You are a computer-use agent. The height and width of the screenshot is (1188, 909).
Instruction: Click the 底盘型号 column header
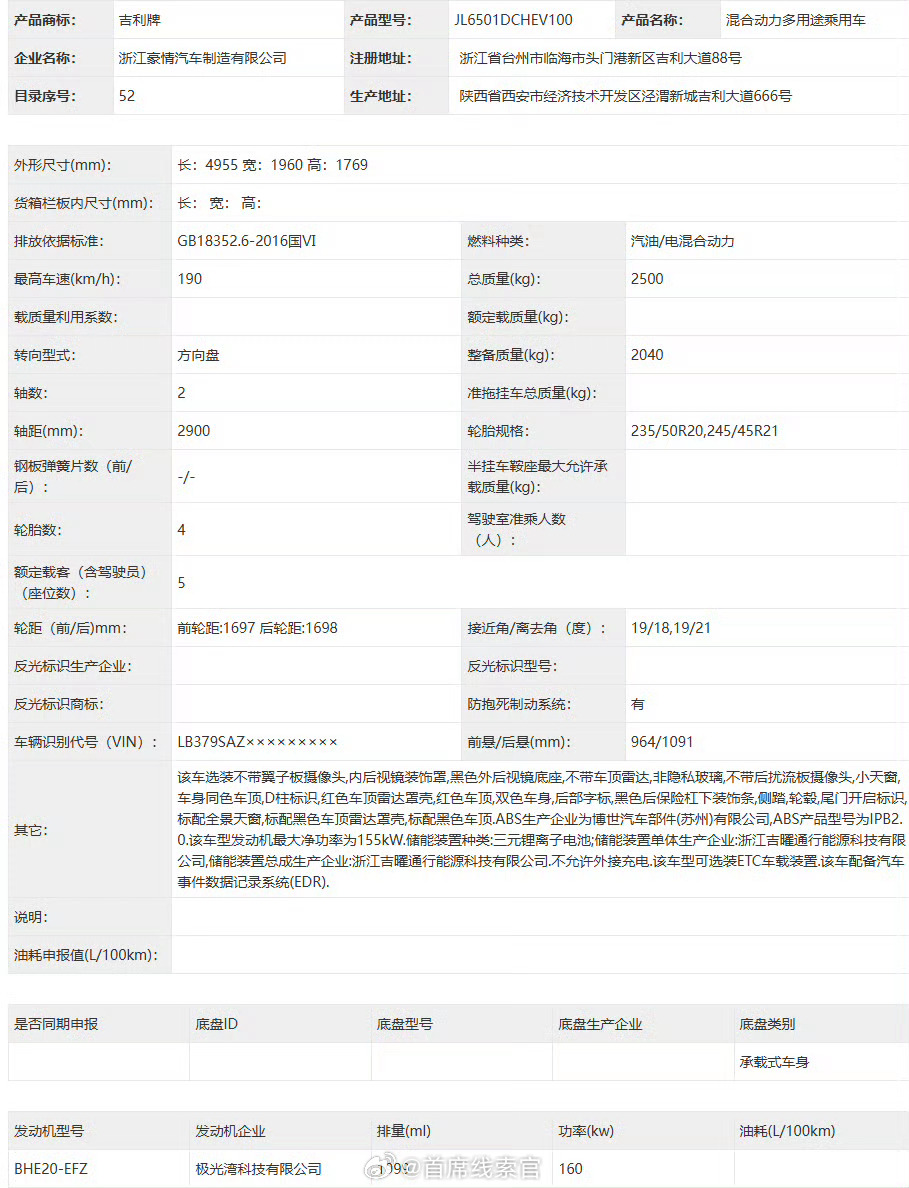pyautogui.click(x=405, y=1024)
